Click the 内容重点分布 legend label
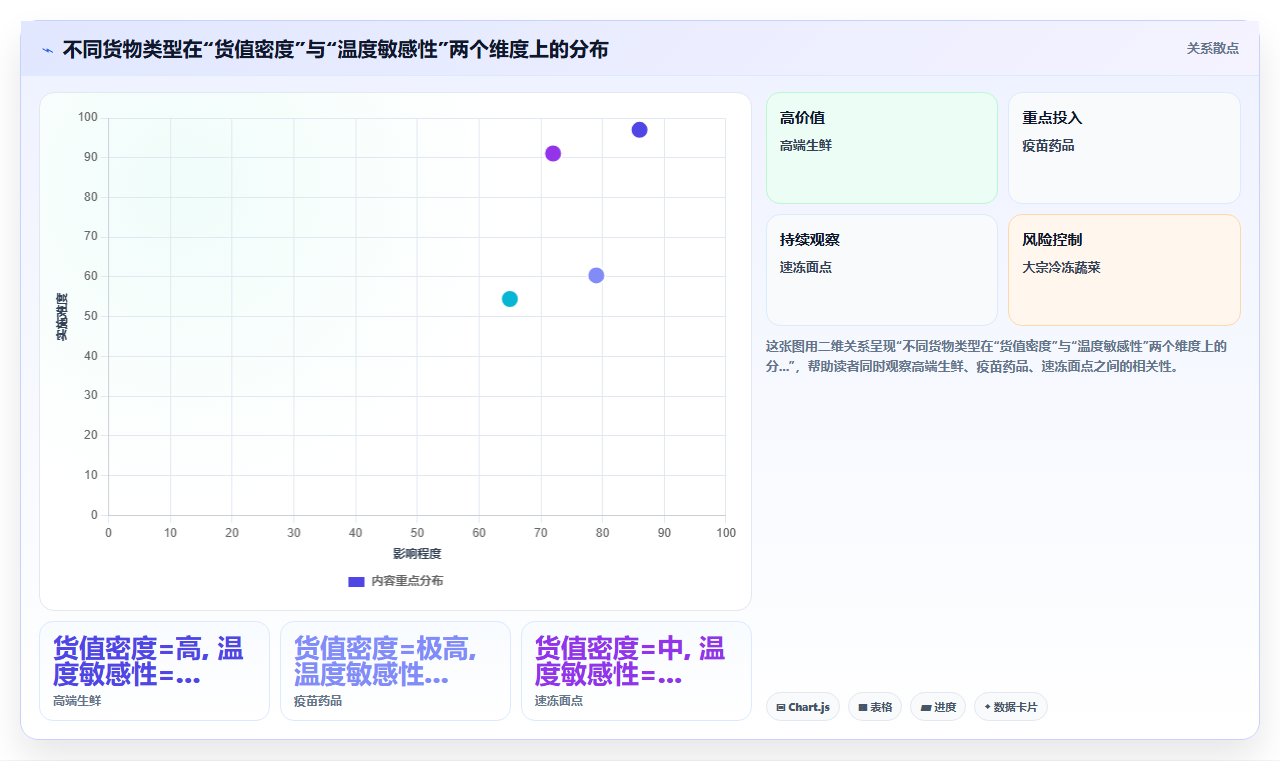The height and width of the screenshot is (761, 1280). 407,581
